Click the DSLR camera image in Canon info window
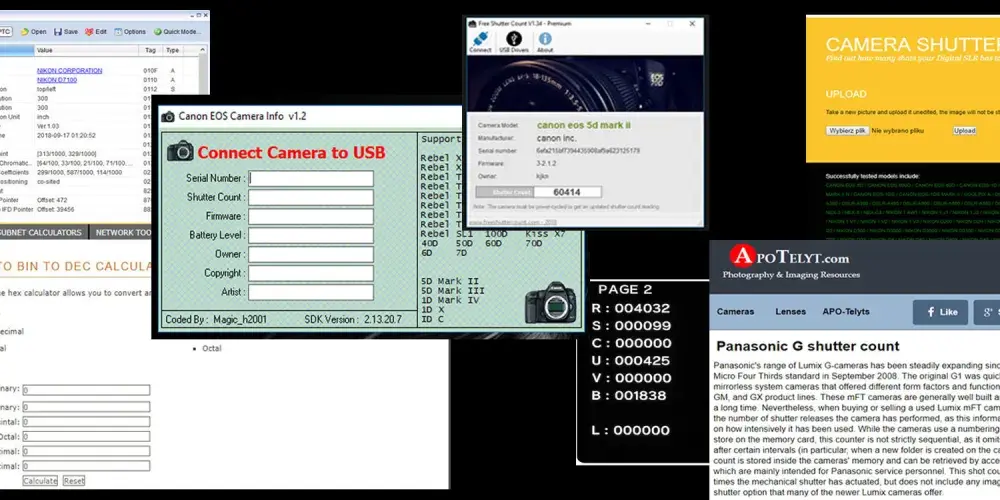Viewport: 1000px width, 500px height. point(550,302)
